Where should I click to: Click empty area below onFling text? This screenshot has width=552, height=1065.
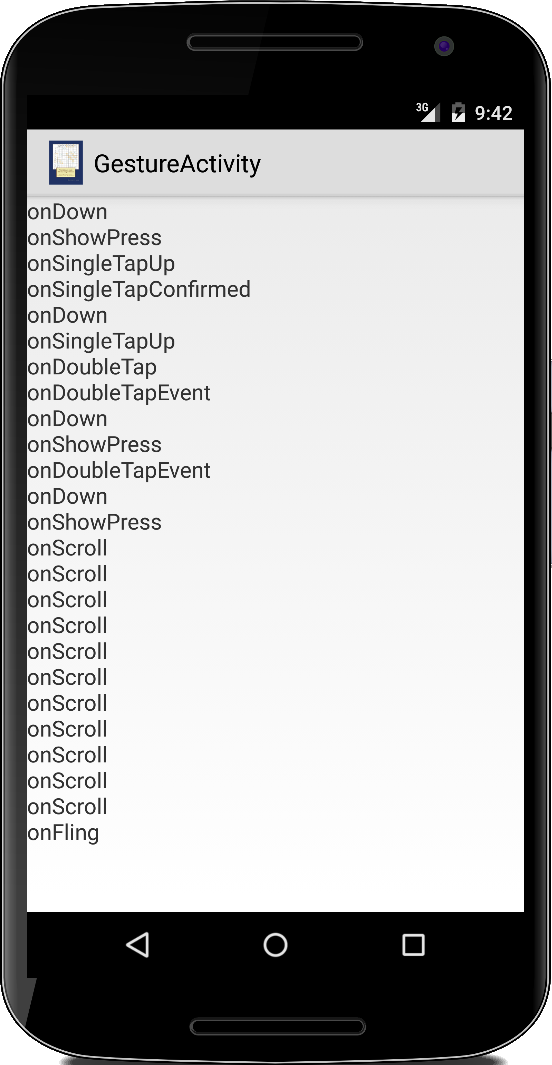pos(275,880)
